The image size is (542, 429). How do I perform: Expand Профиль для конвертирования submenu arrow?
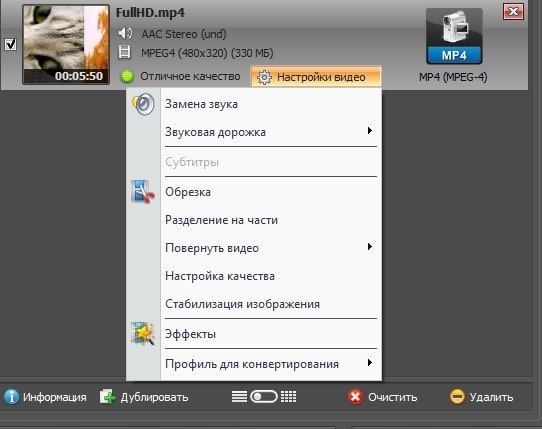370,363
